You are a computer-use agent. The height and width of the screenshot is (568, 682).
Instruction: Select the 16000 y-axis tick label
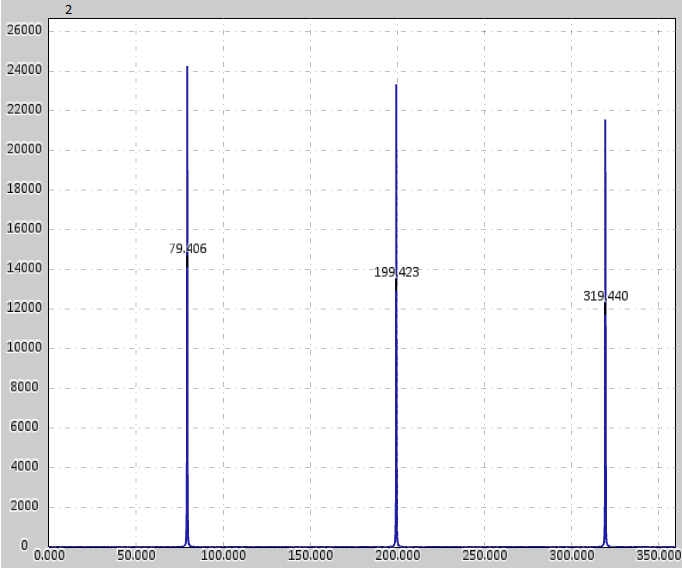coord(24,229)
